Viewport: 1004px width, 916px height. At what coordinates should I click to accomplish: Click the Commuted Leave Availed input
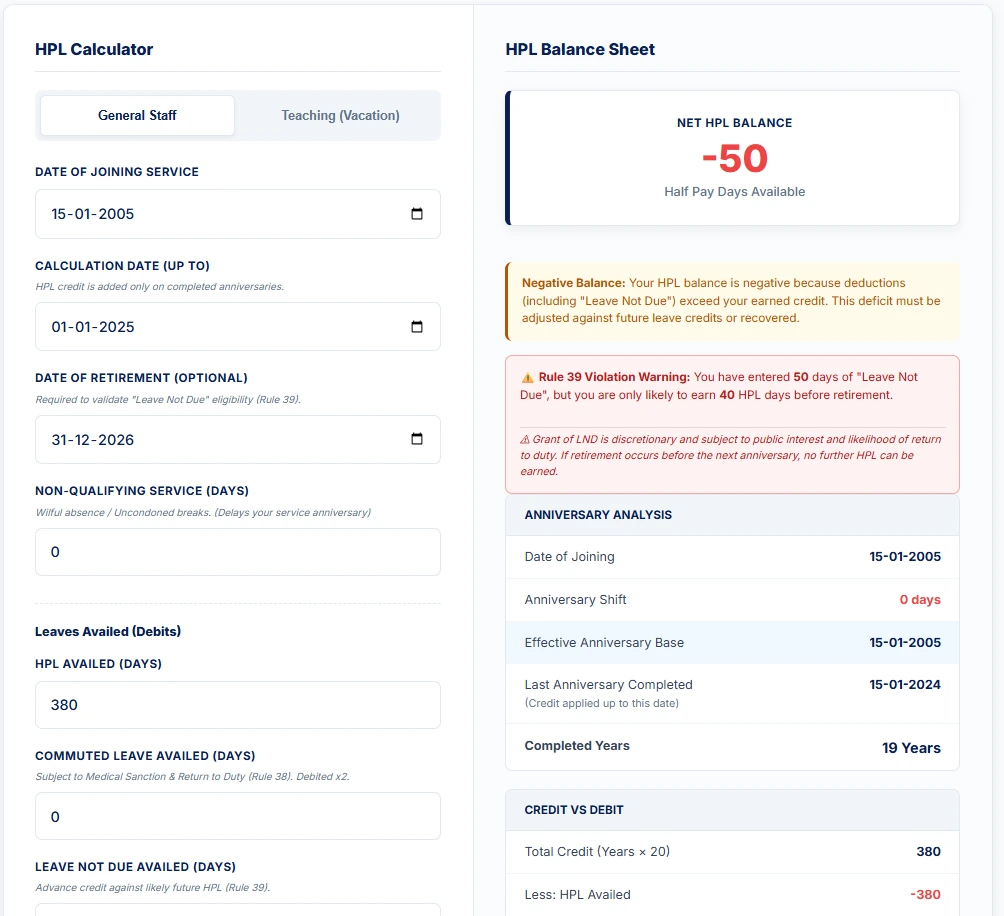click(237, 816)
